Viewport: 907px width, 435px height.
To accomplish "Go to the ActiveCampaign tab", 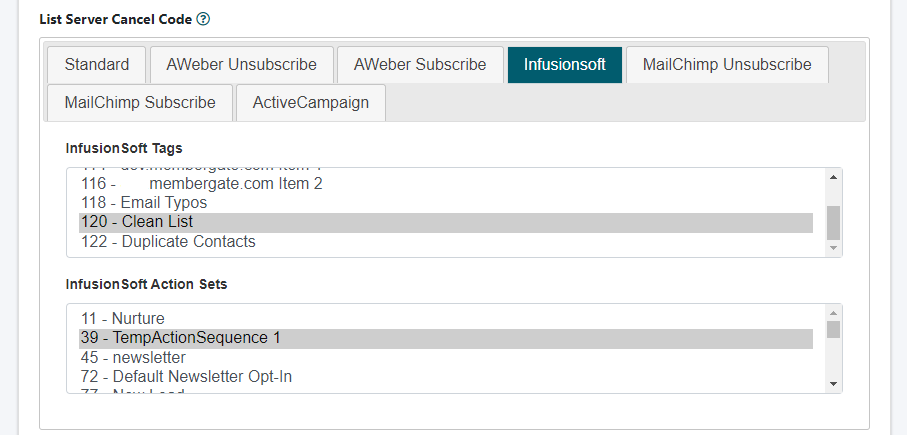I will [311, 103].
